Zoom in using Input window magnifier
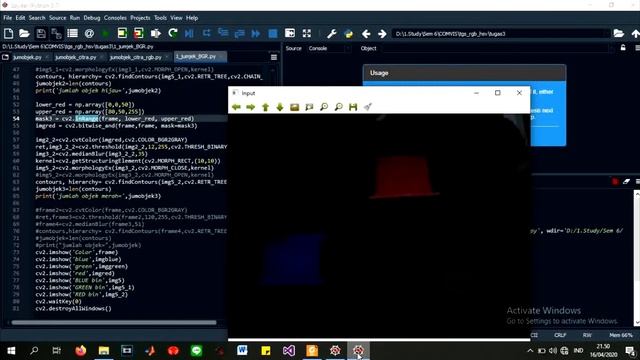640x360 pixels. (324, 107)
